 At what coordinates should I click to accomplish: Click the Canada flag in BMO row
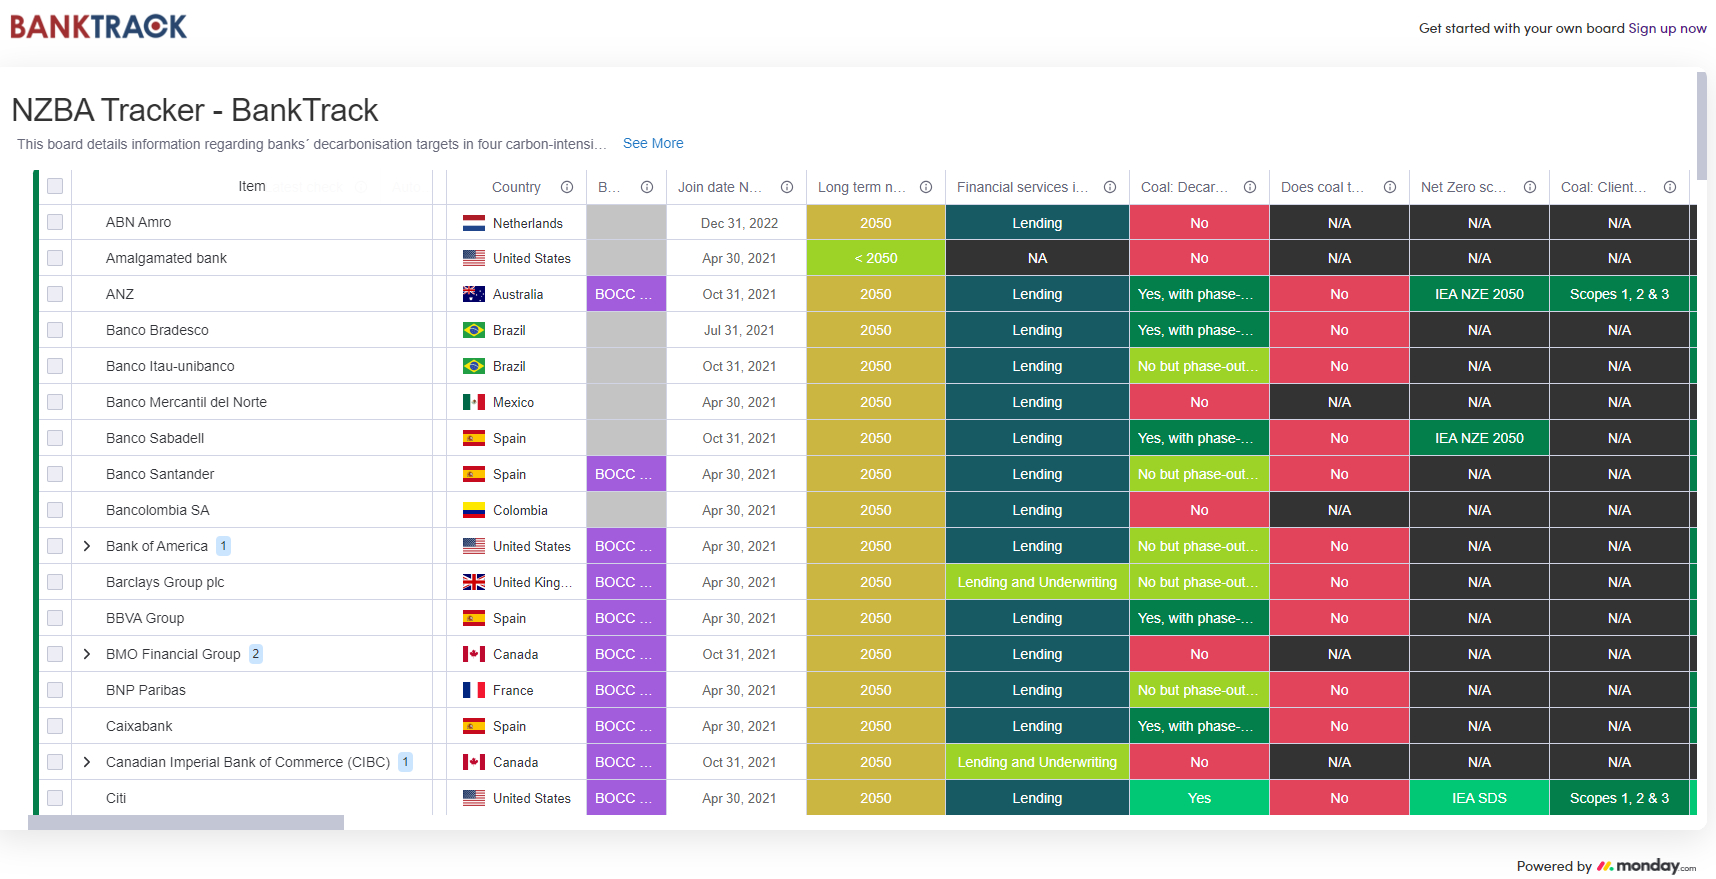[474, 654]
